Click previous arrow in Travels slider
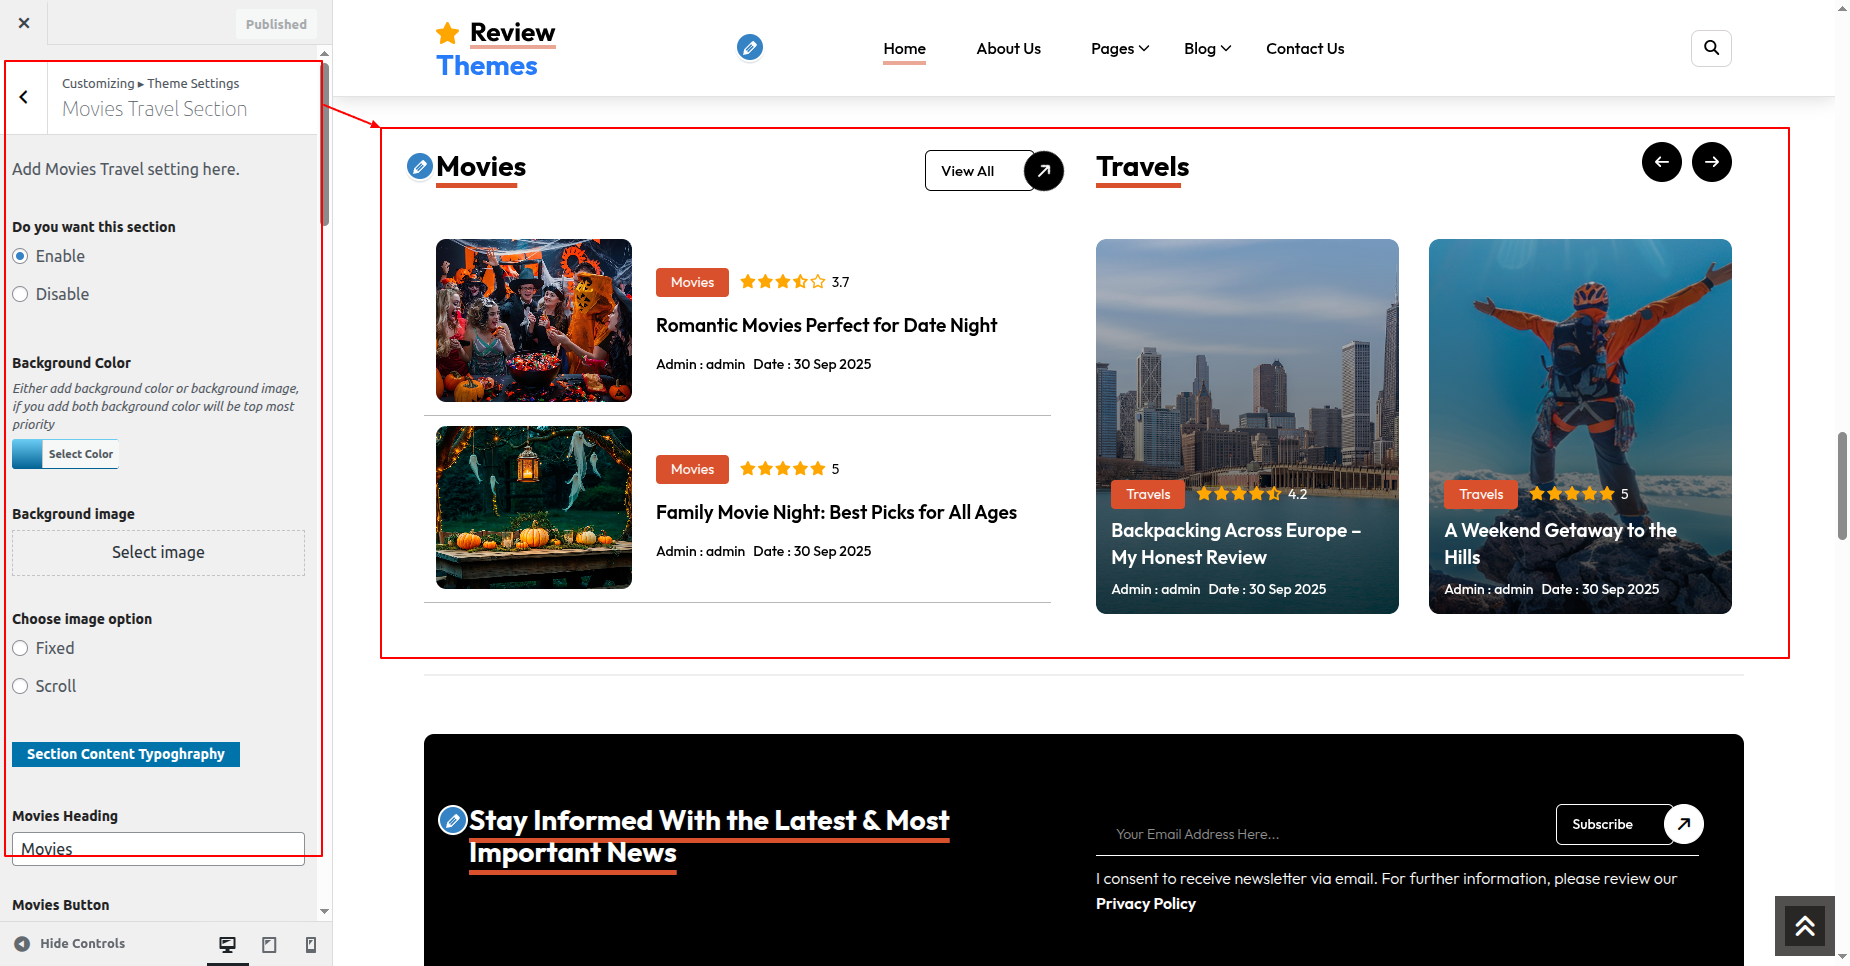 coord(1661,162)
